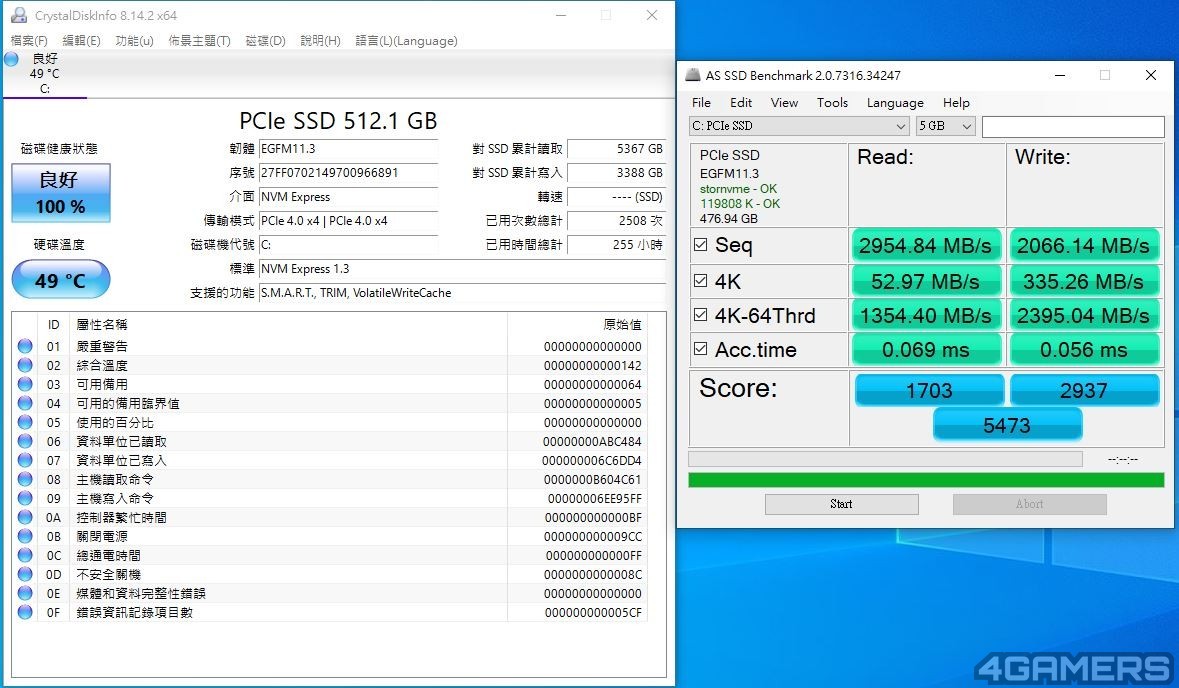Click status orb for attribute 06 資料單位已讀取
The height and width of the screenshot is (688, 1179).
pyautogui.click(x=26, y=441)
